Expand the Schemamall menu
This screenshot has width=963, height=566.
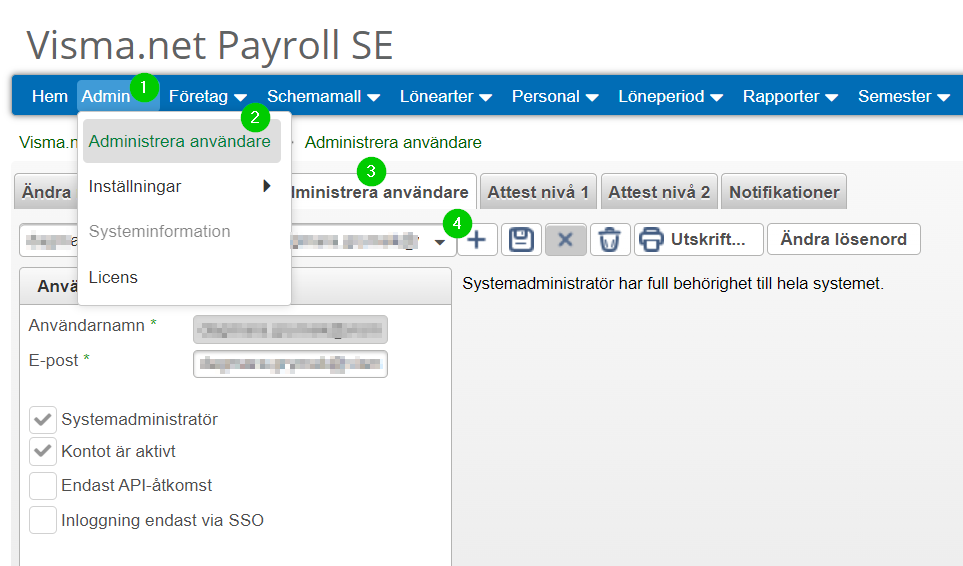(323, 96)
